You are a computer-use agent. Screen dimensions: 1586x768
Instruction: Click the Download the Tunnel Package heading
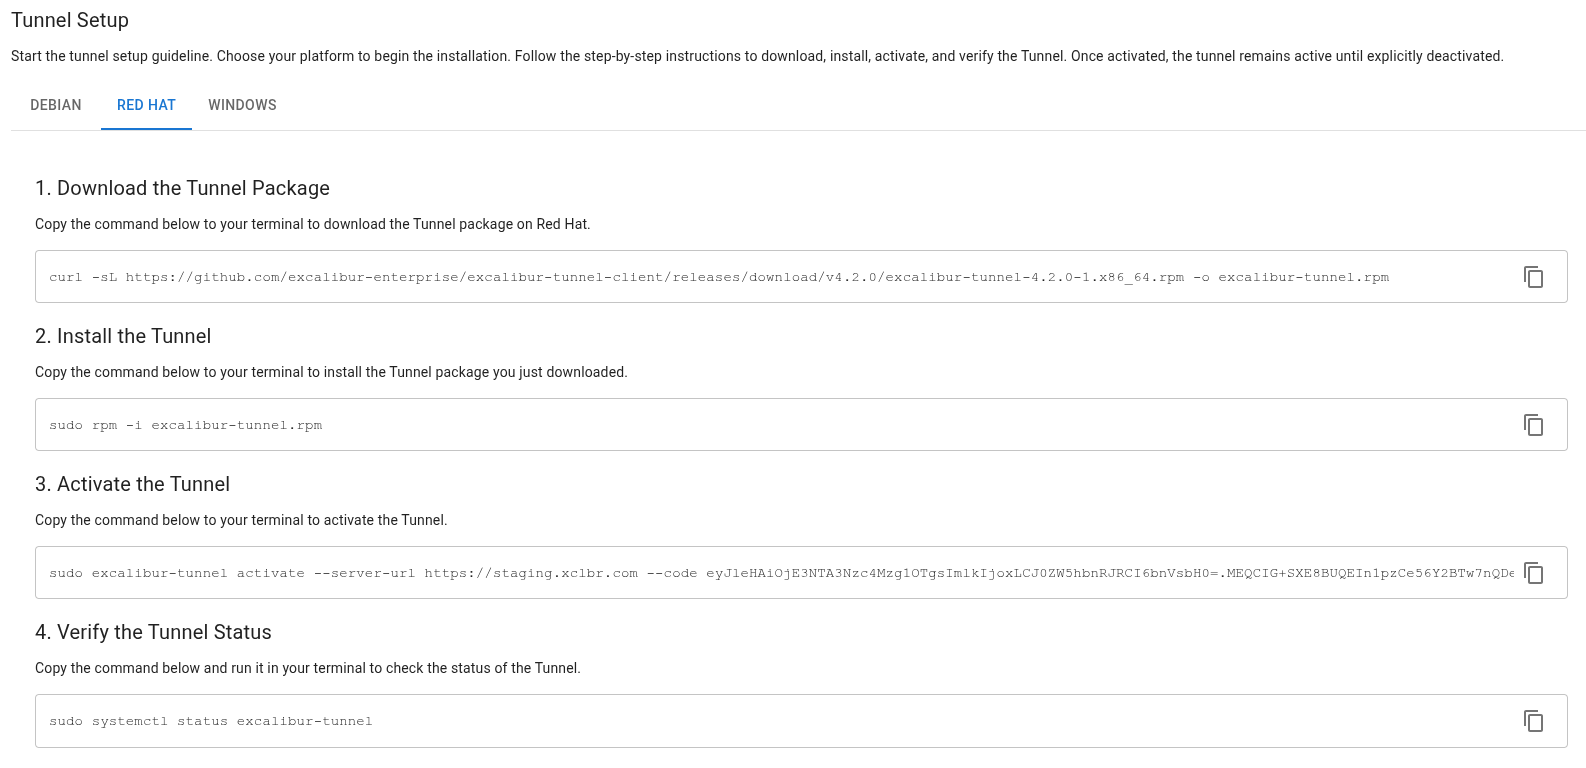[182, 188]
